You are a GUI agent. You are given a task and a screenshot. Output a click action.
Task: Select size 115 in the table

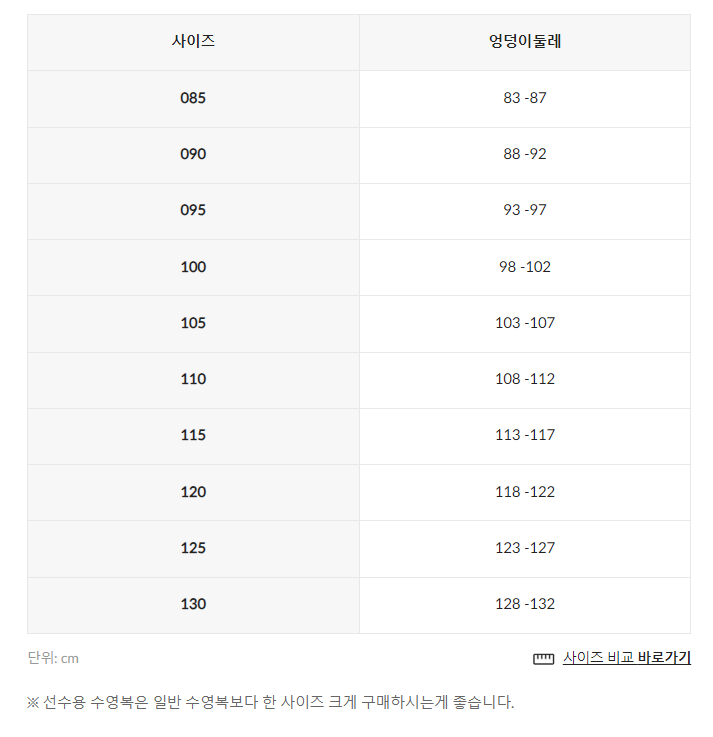click(193, 435)
